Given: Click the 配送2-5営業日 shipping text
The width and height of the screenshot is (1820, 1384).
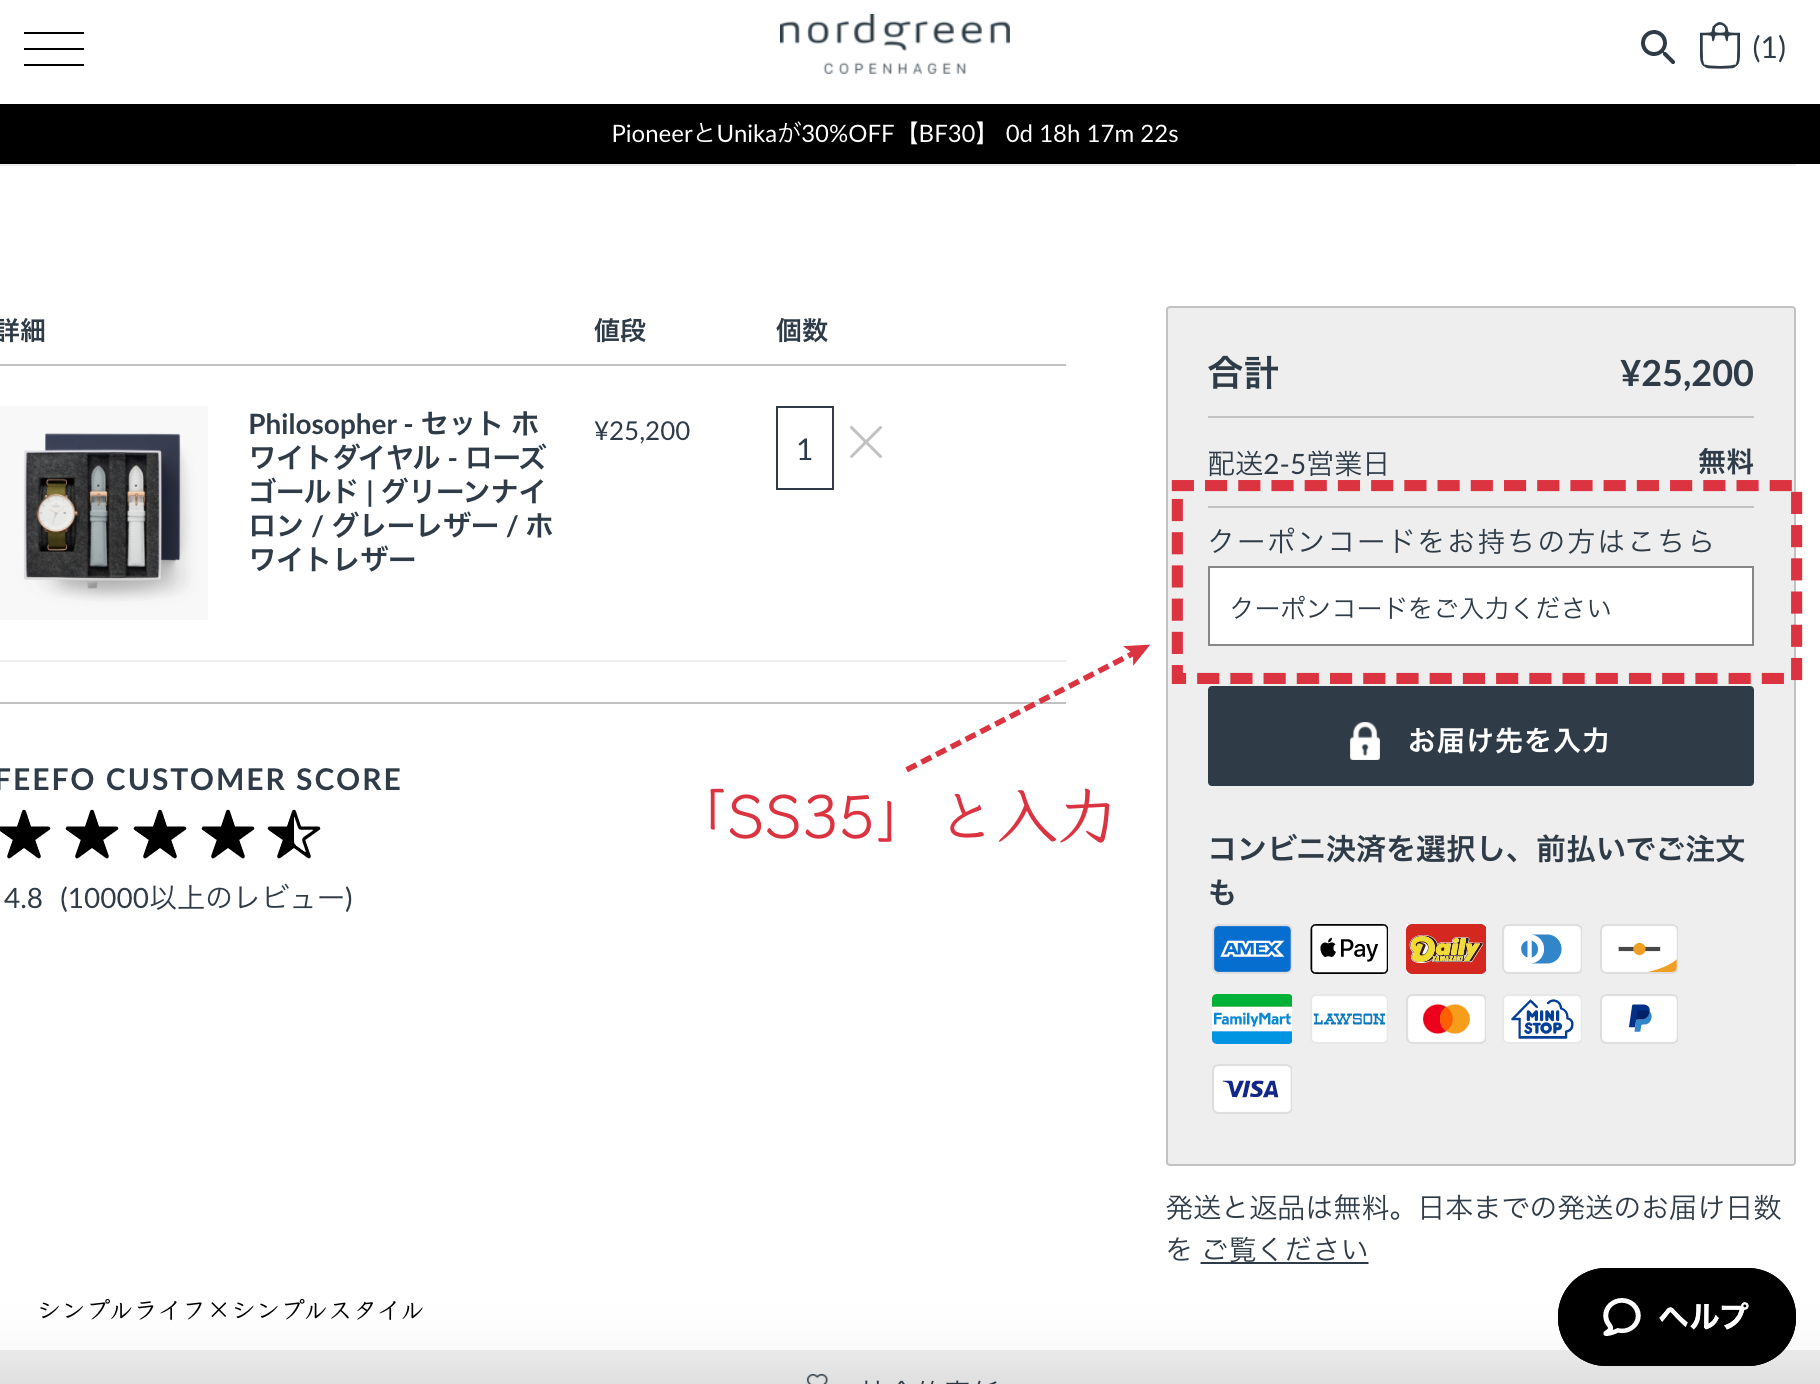Looking at the screenshot, I should [1298, 463].
